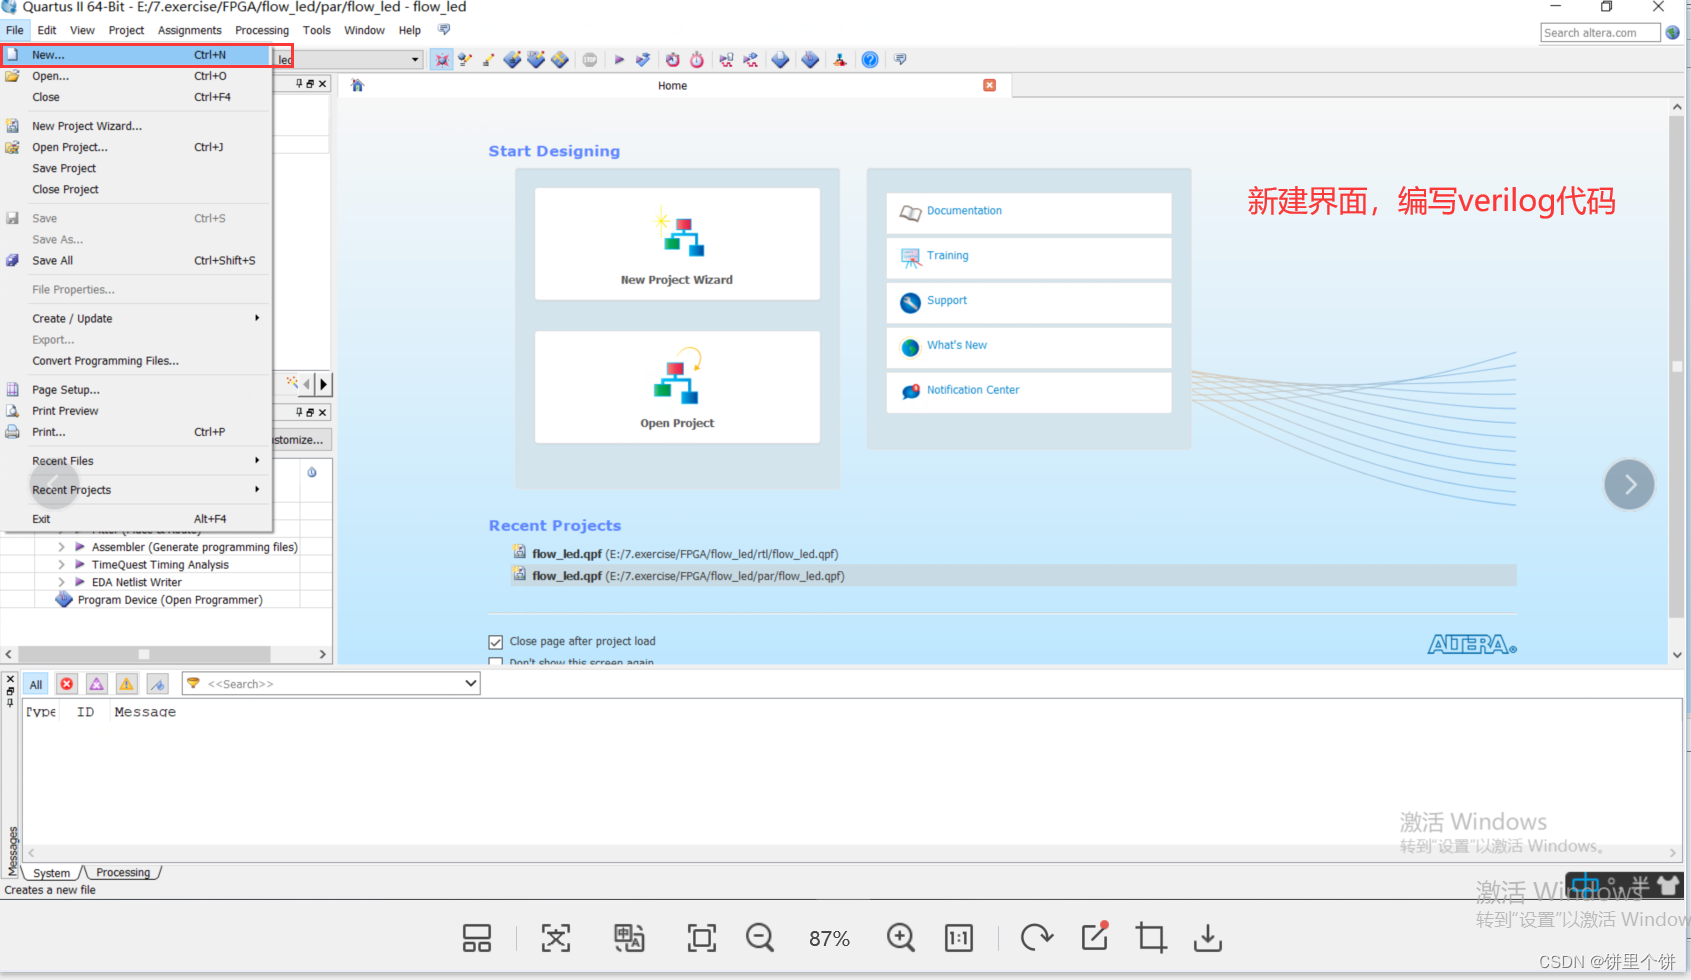Expand the EDA Netlist Writer tree node
This screenshot has width=1691, height=980.
click(62, 582)
